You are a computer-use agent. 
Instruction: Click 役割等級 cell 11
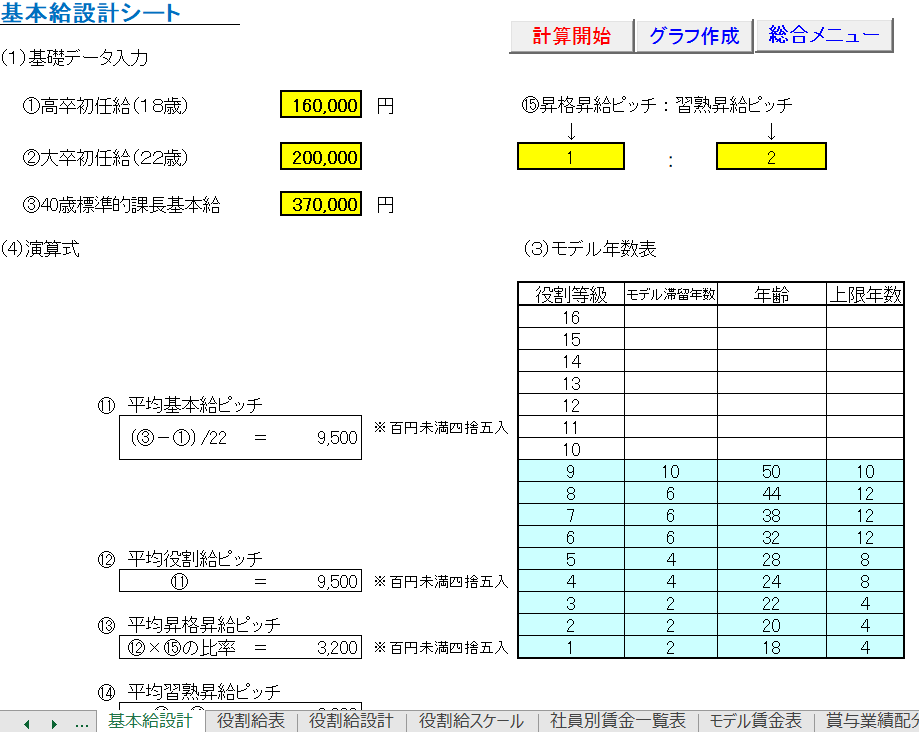point(571,427)
